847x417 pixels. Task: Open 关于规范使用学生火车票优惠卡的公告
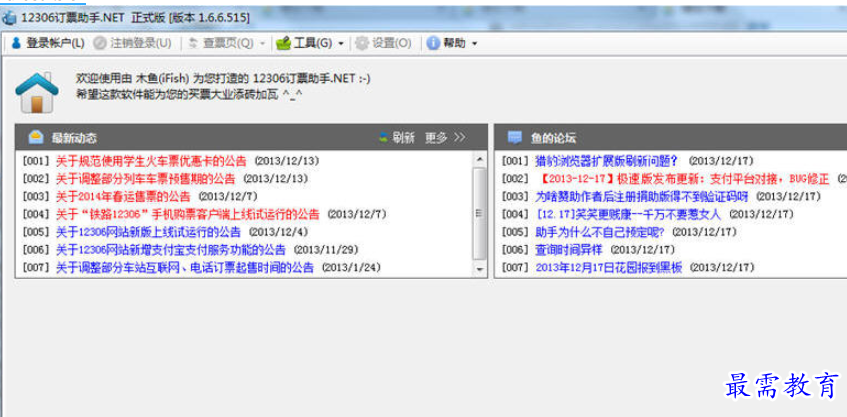[x=151, y=161]
